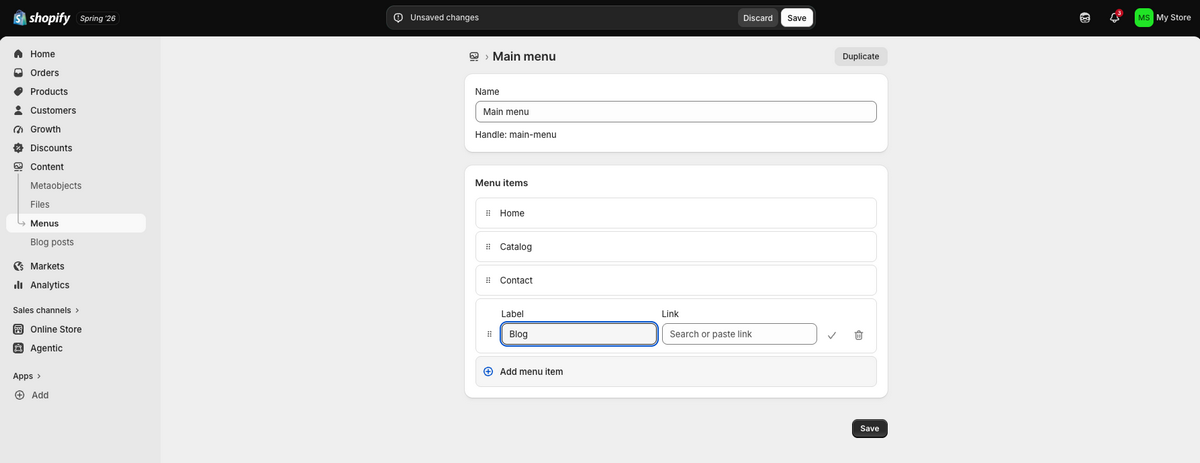Open the Catalog menu item
The width and height of the screenshot is (1200, 463).
click(676, 247)
